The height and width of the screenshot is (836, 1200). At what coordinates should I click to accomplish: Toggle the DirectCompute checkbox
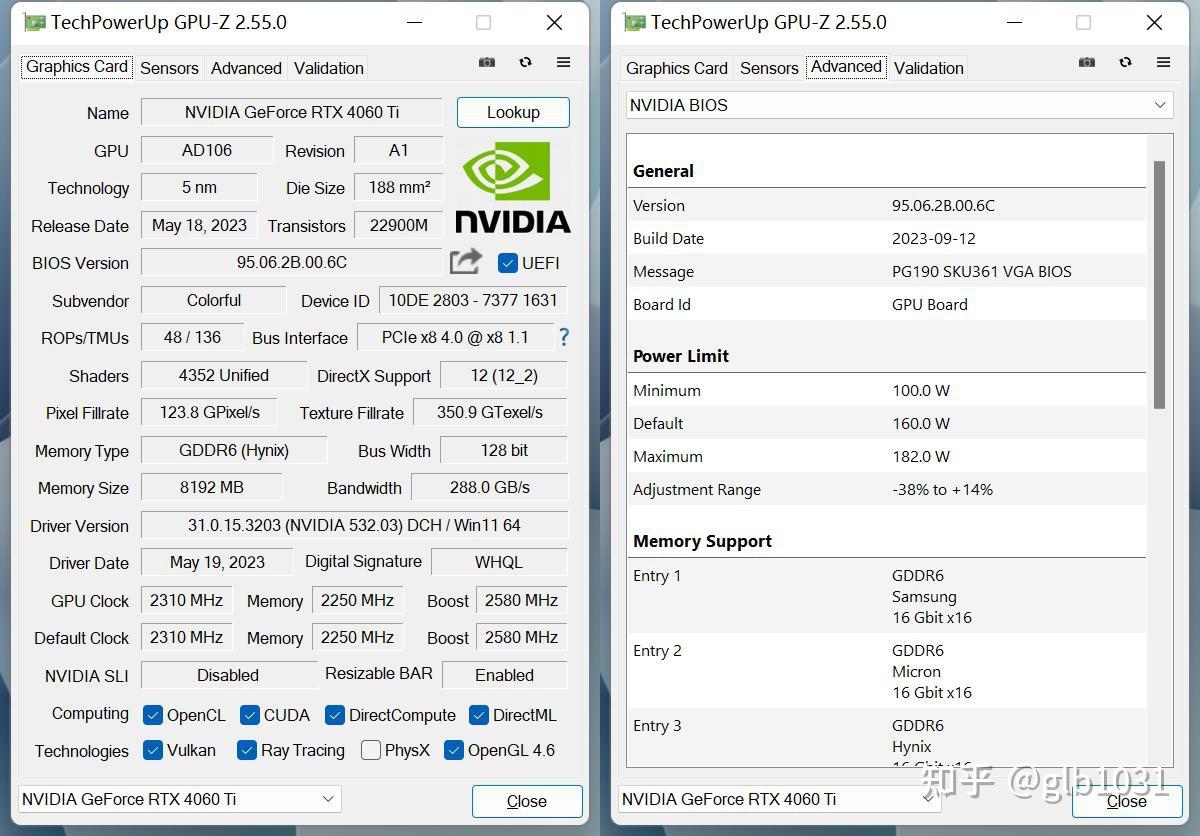tap(335, 715)
